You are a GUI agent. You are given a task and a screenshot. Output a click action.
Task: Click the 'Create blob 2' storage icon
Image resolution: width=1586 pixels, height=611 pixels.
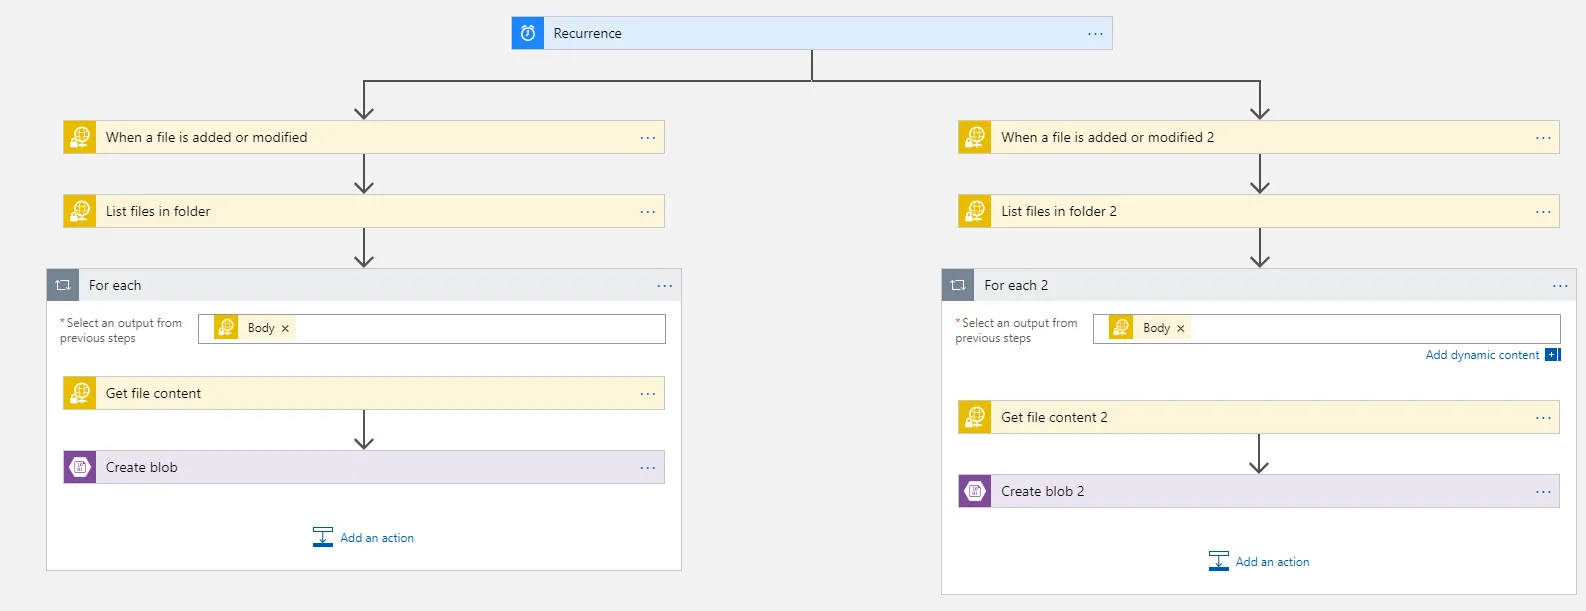coord(975,491)
